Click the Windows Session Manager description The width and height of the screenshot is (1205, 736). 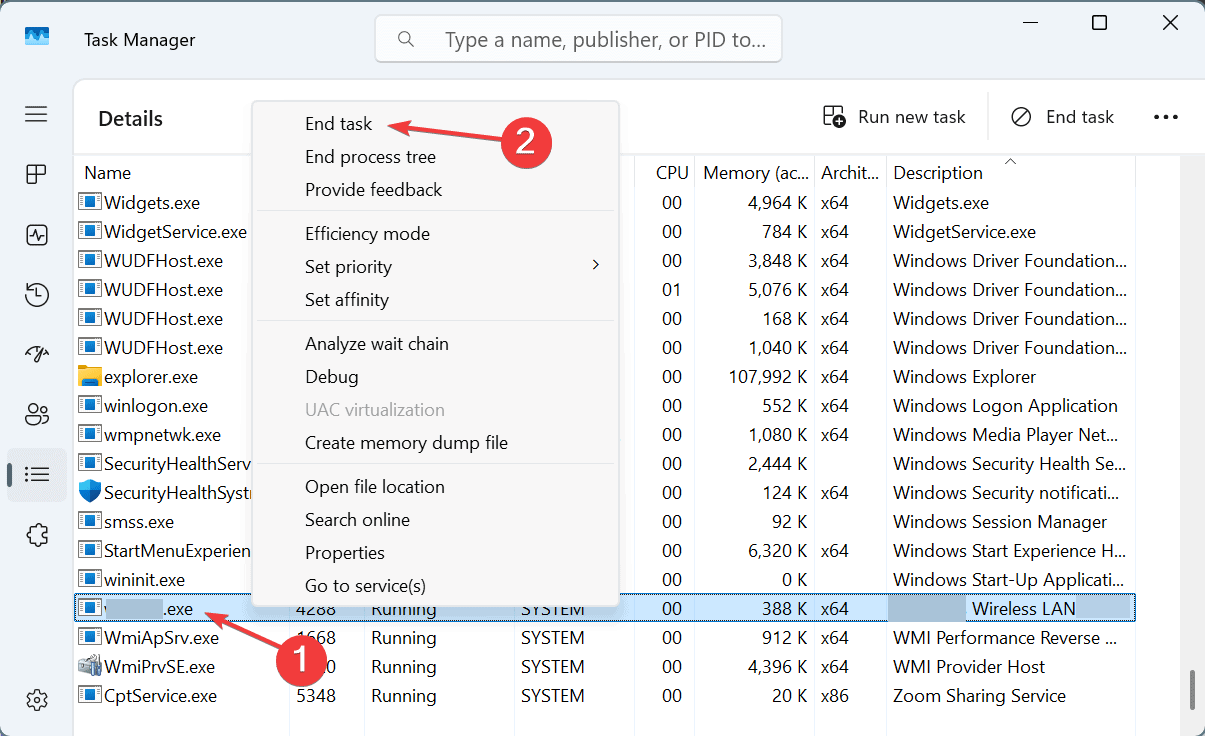coord(1000,522)
